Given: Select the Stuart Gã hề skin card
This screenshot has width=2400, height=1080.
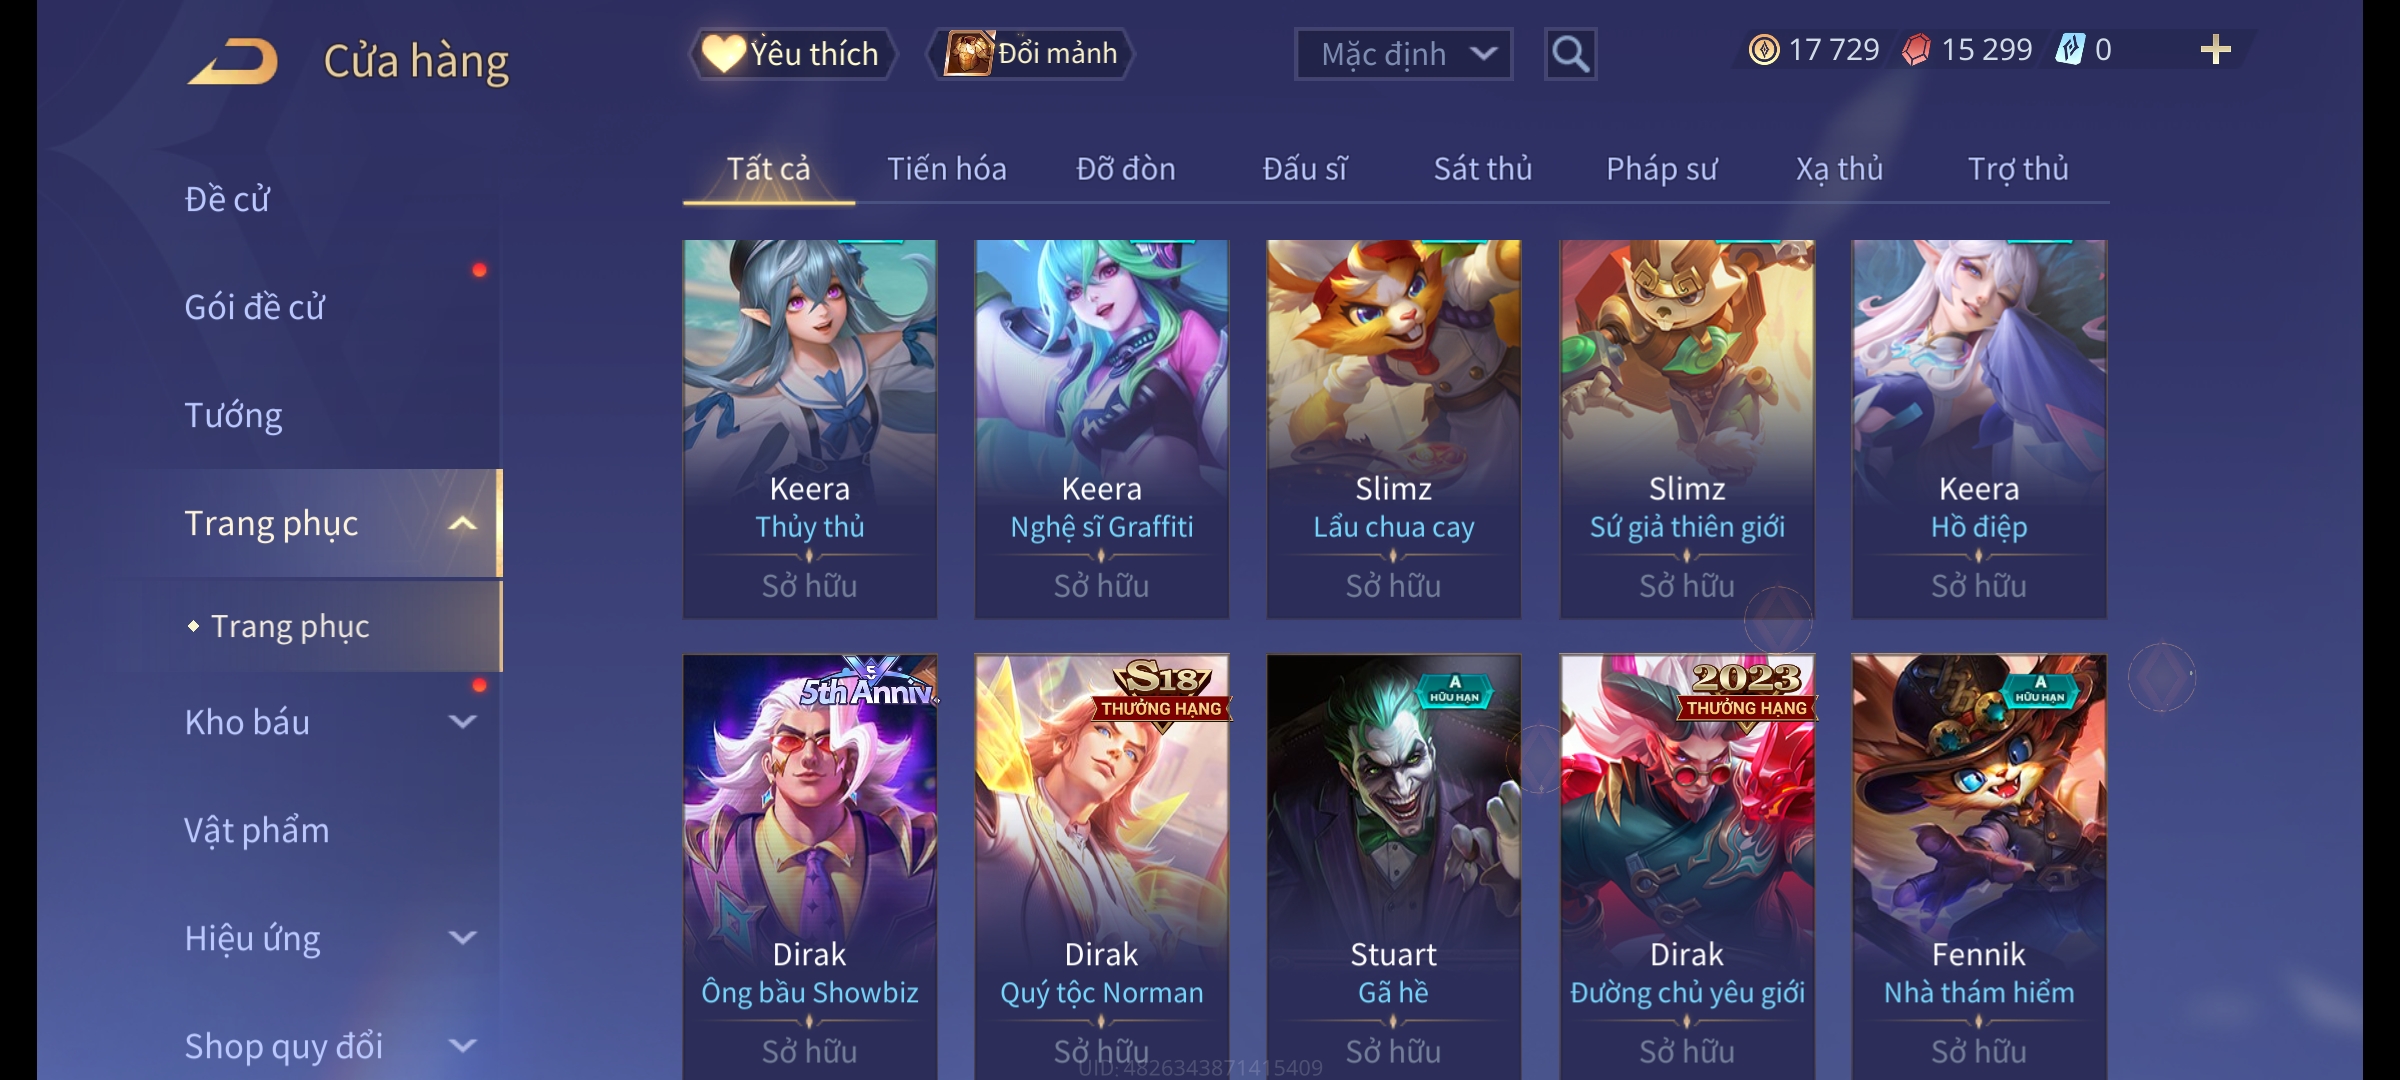Looking at the screenshot, I should pyautogui.click(x=1393, y=867).
